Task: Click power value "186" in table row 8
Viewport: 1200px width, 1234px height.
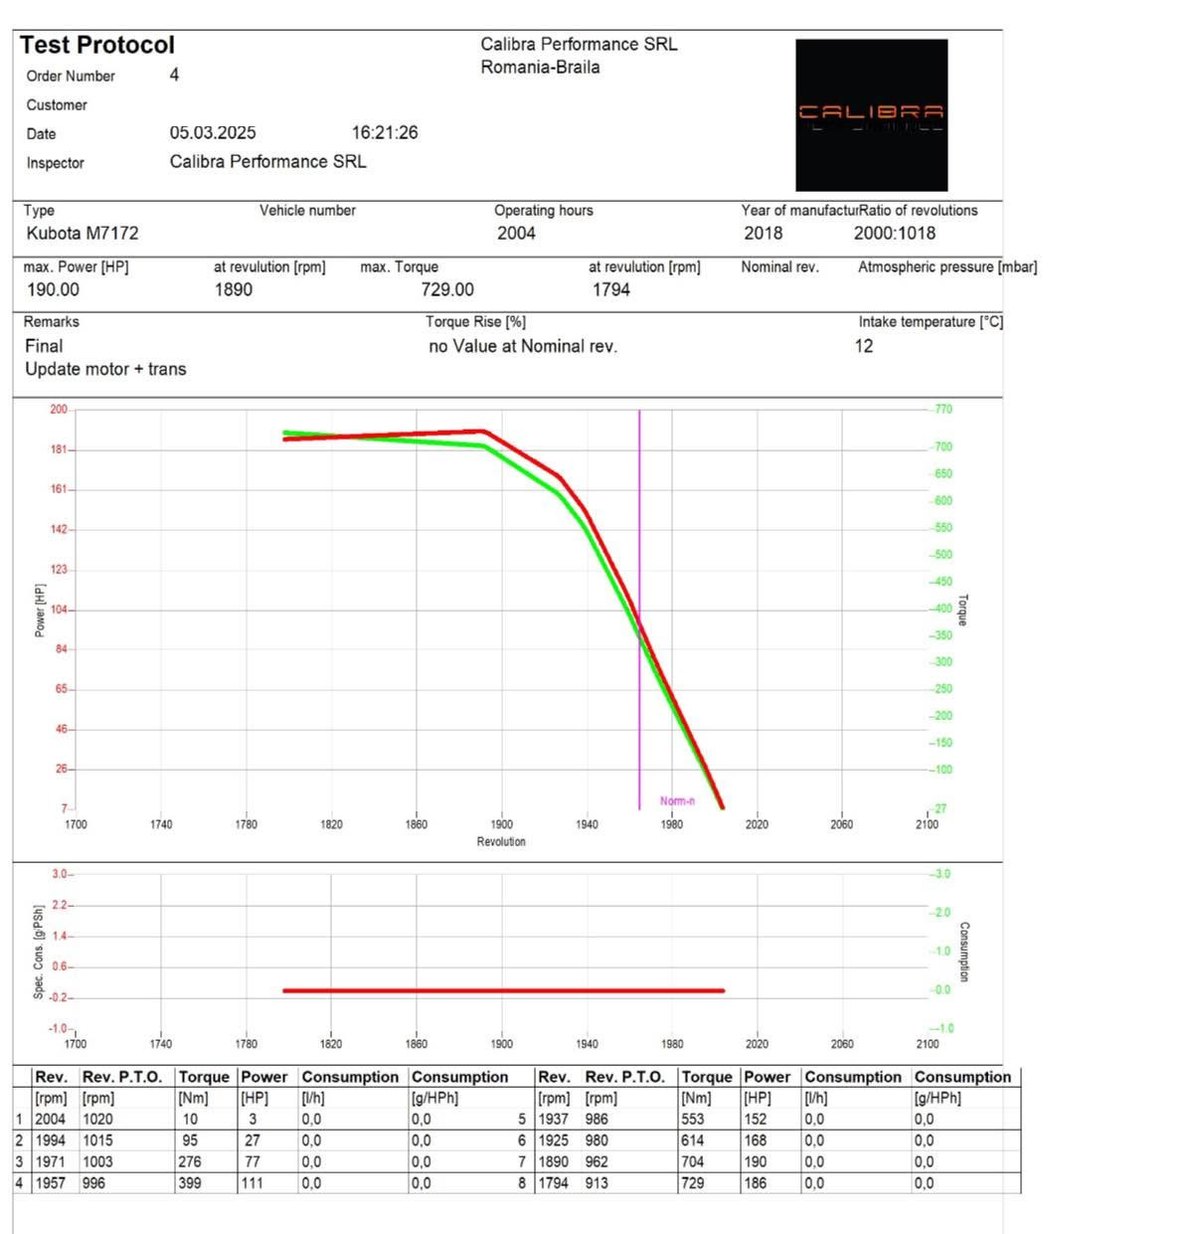Action: [x=755, y=1183]
